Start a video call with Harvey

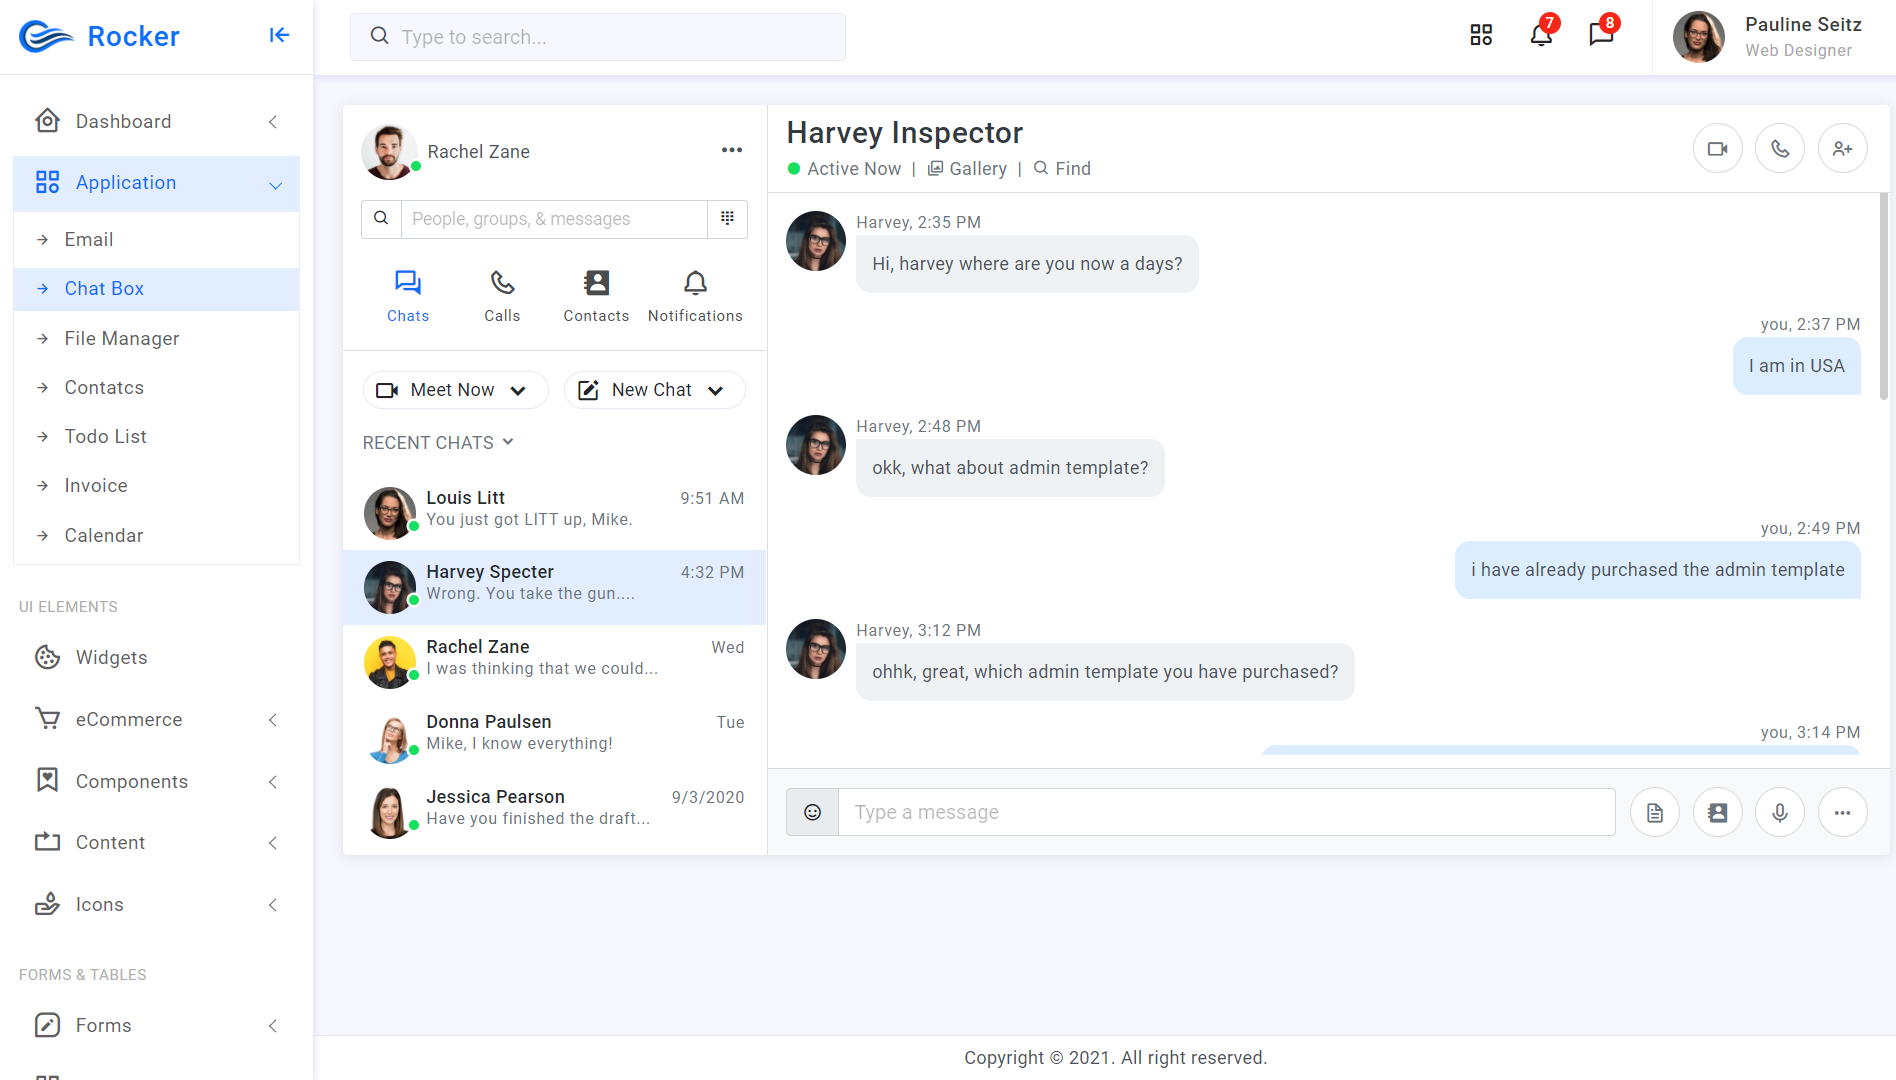[1717, 149]
